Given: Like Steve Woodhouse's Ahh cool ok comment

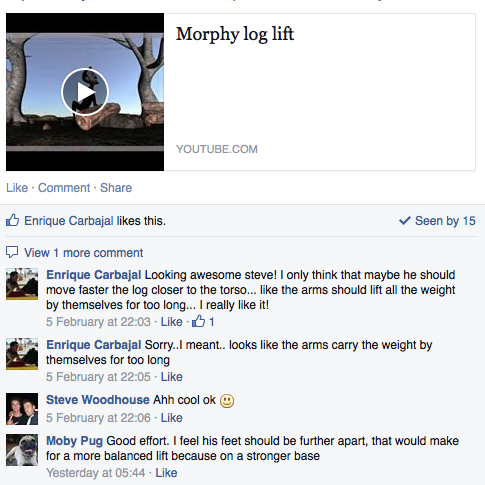Looking at the screenshot, I should 172,418.
